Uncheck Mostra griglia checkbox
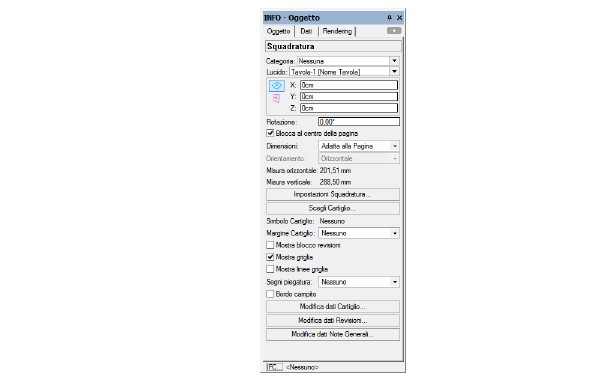 pyautogui.click(x=270, y=257)
